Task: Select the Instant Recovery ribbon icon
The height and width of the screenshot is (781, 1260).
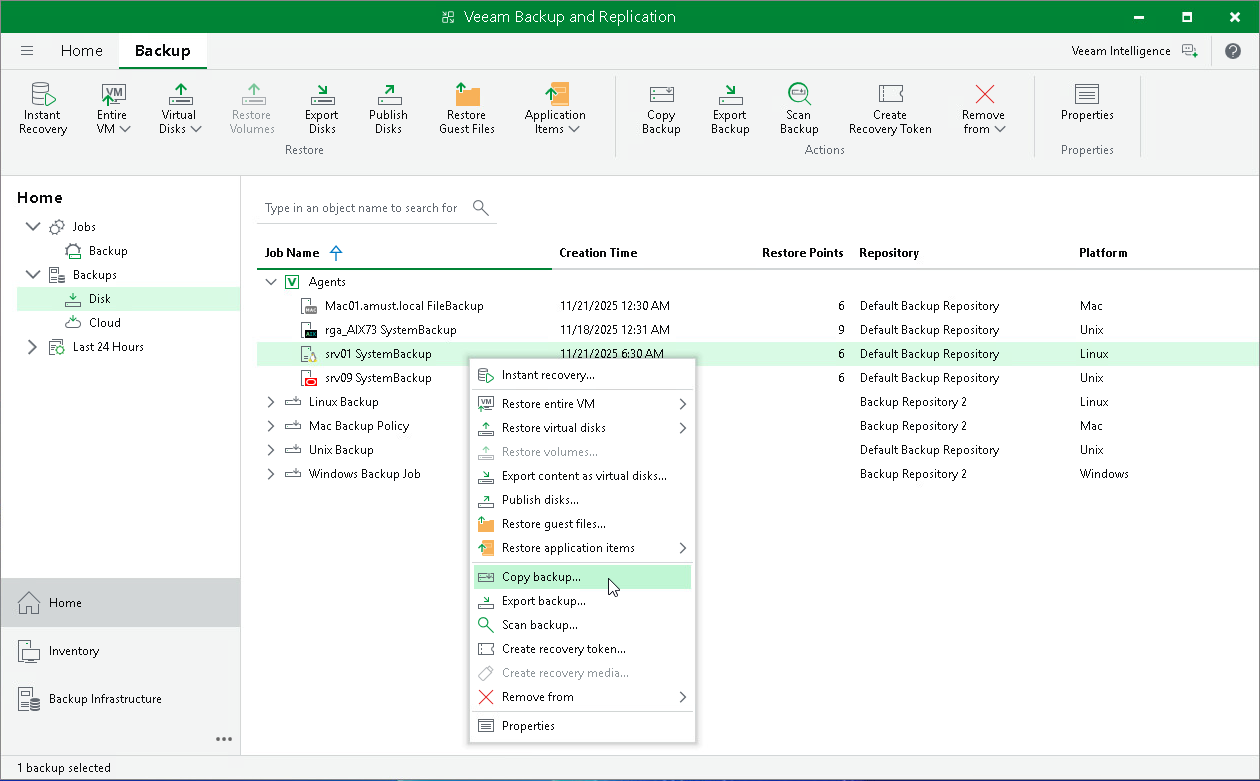Action: click(x=42, y=107)
